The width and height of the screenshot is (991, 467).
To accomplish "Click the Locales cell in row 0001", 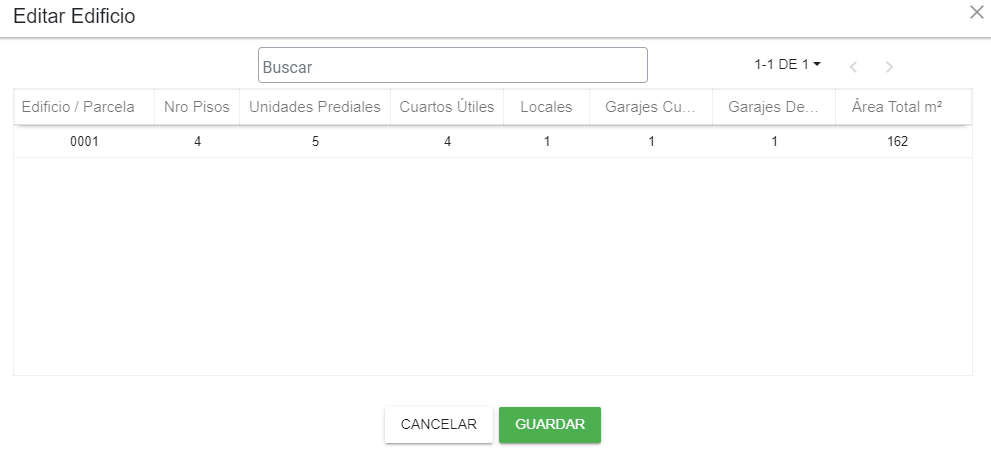I will (547, 142).
